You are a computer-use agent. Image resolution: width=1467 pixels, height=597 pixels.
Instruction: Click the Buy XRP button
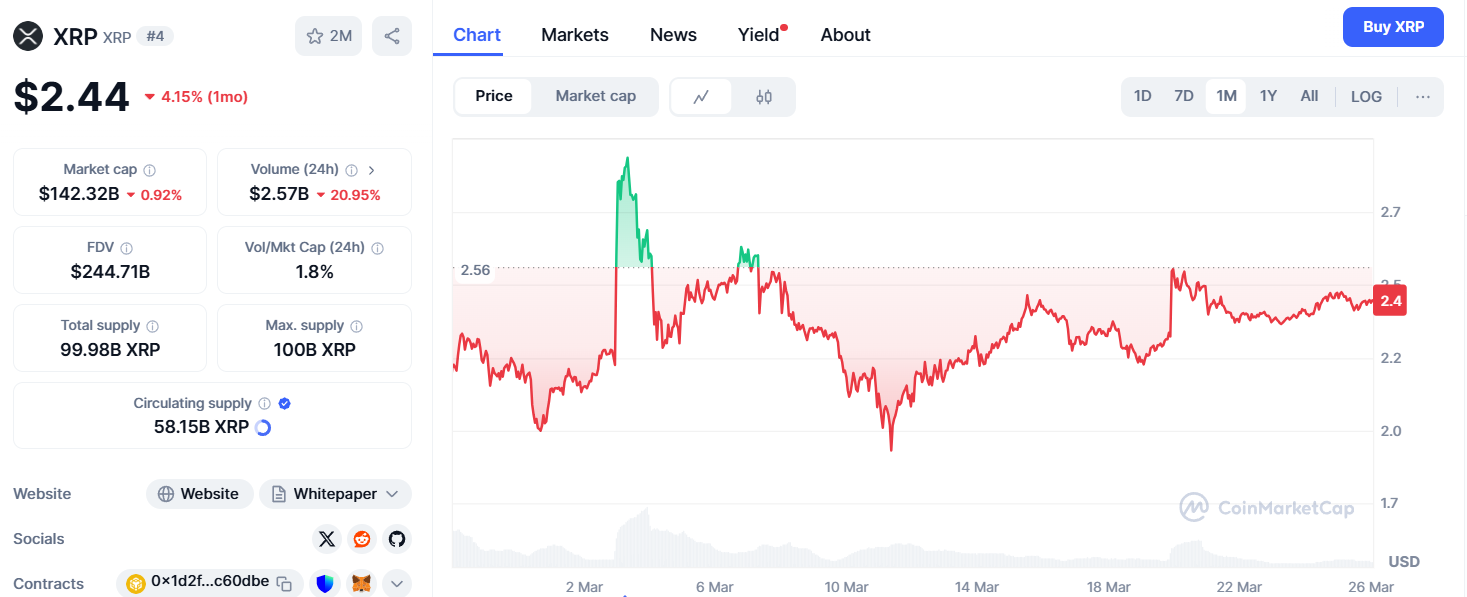click(x=1393, y=27)
